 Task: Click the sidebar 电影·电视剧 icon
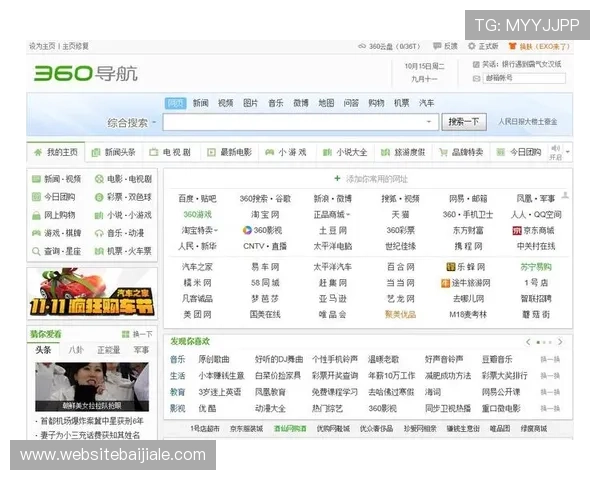click(99, 179)
